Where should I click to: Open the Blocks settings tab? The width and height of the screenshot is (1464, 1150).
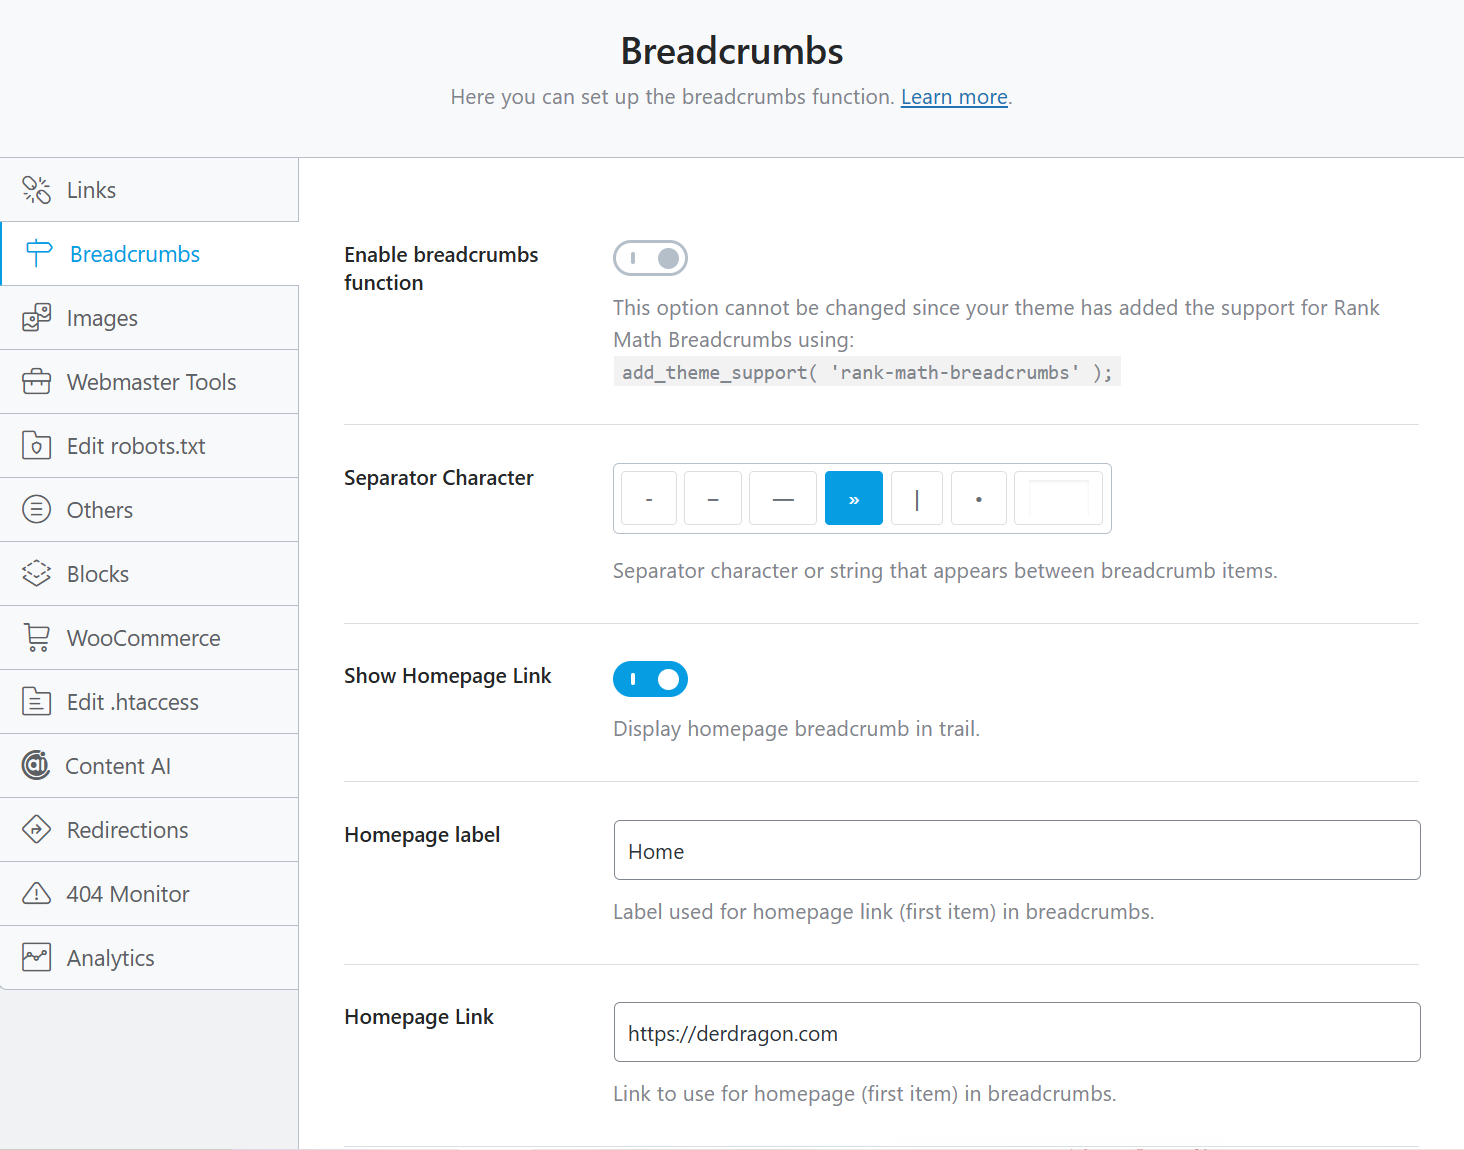98,574
